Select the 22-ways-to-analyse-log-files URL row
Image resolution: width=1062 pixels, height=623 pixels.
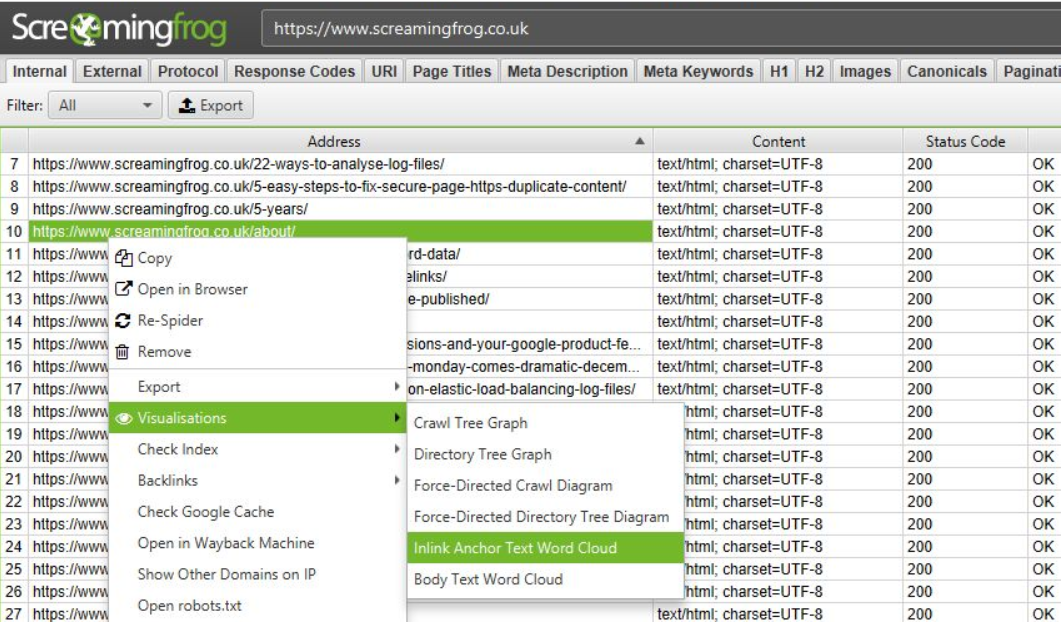(x=340, y=164)
